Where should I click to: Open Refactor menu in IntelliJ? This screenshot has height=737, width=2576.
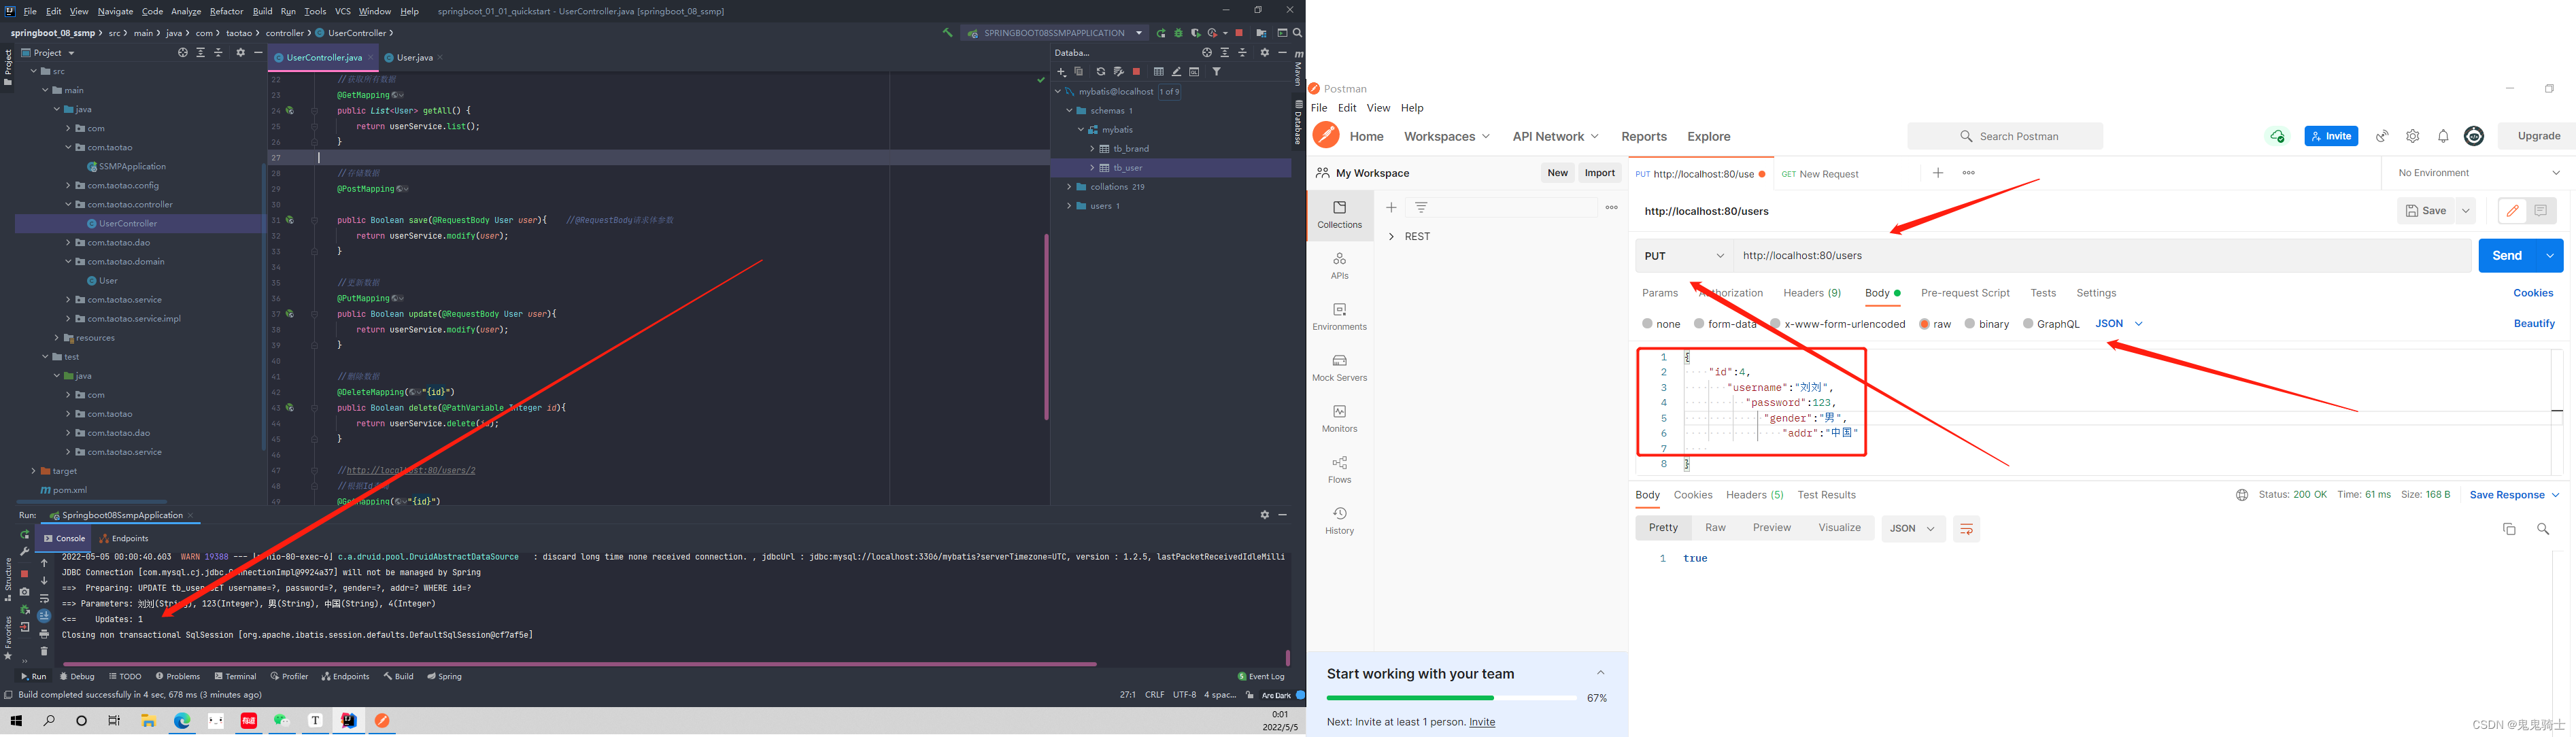coord(226,11)
